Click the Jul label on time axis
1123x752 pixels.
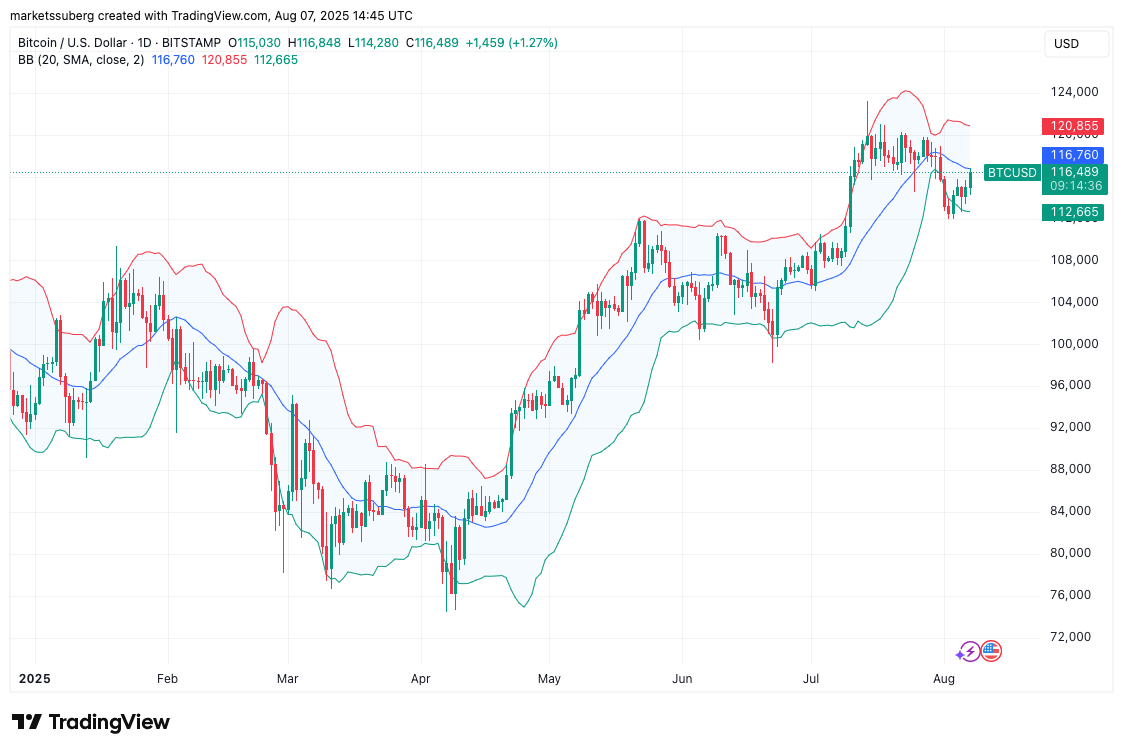811,678
